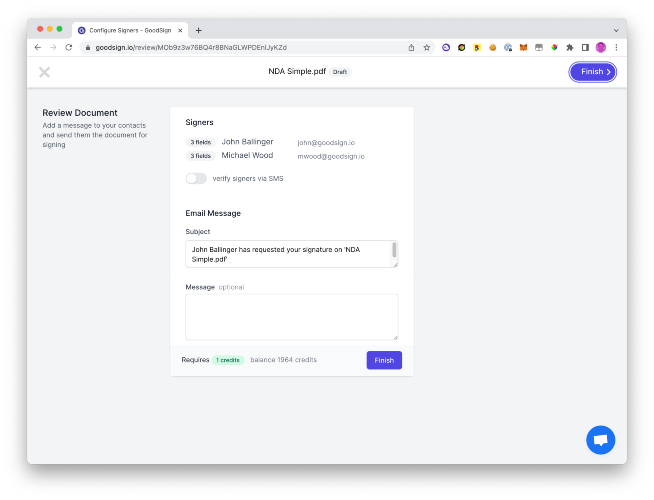Expand the tab search chevron dropdown
Screen dimensions: 654x500
pos(616,30)
